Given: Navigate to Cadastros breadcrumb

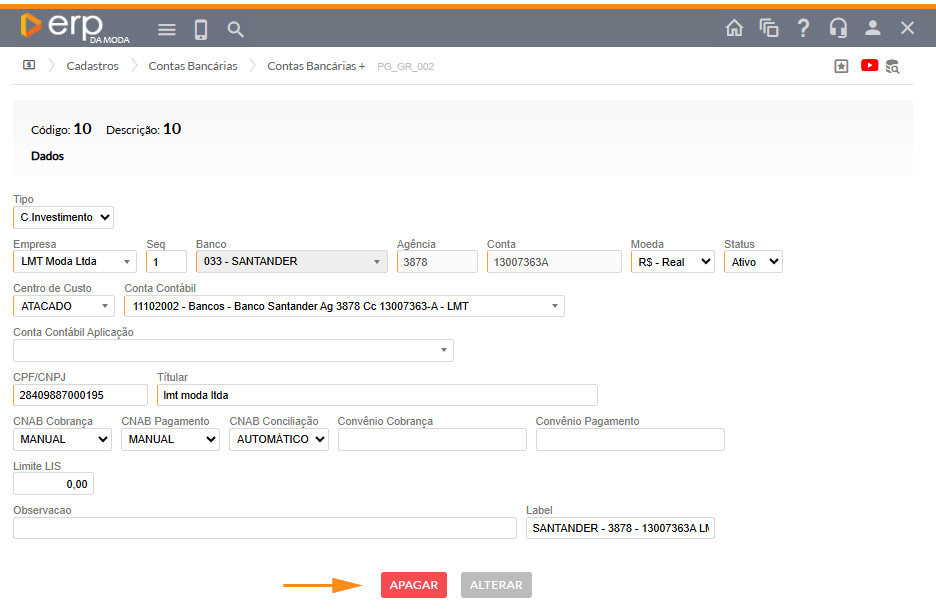Looking at the screenshot, I should coord(92,66).
